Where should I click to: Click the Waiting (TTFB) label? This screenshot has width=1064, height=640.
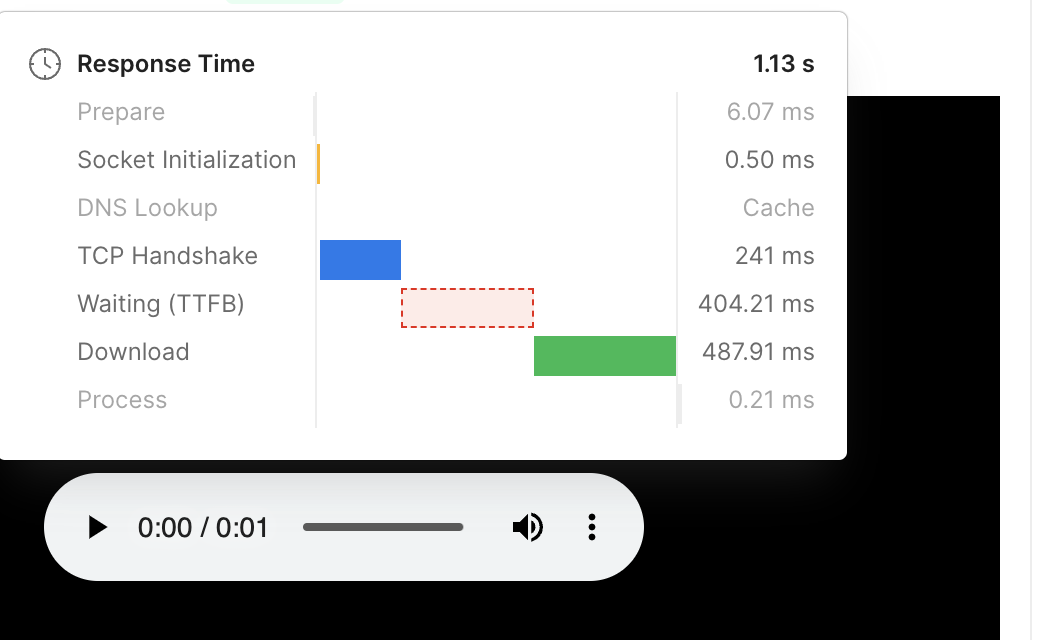161,304
